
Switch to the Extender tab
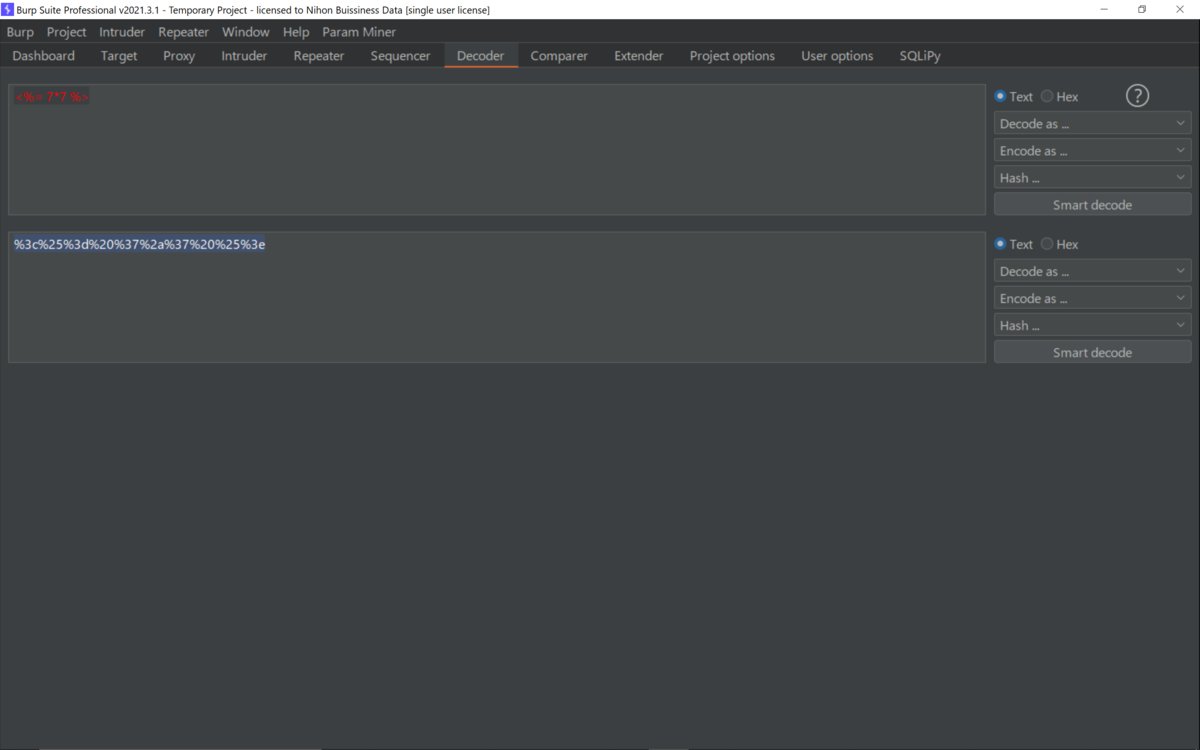639,56
